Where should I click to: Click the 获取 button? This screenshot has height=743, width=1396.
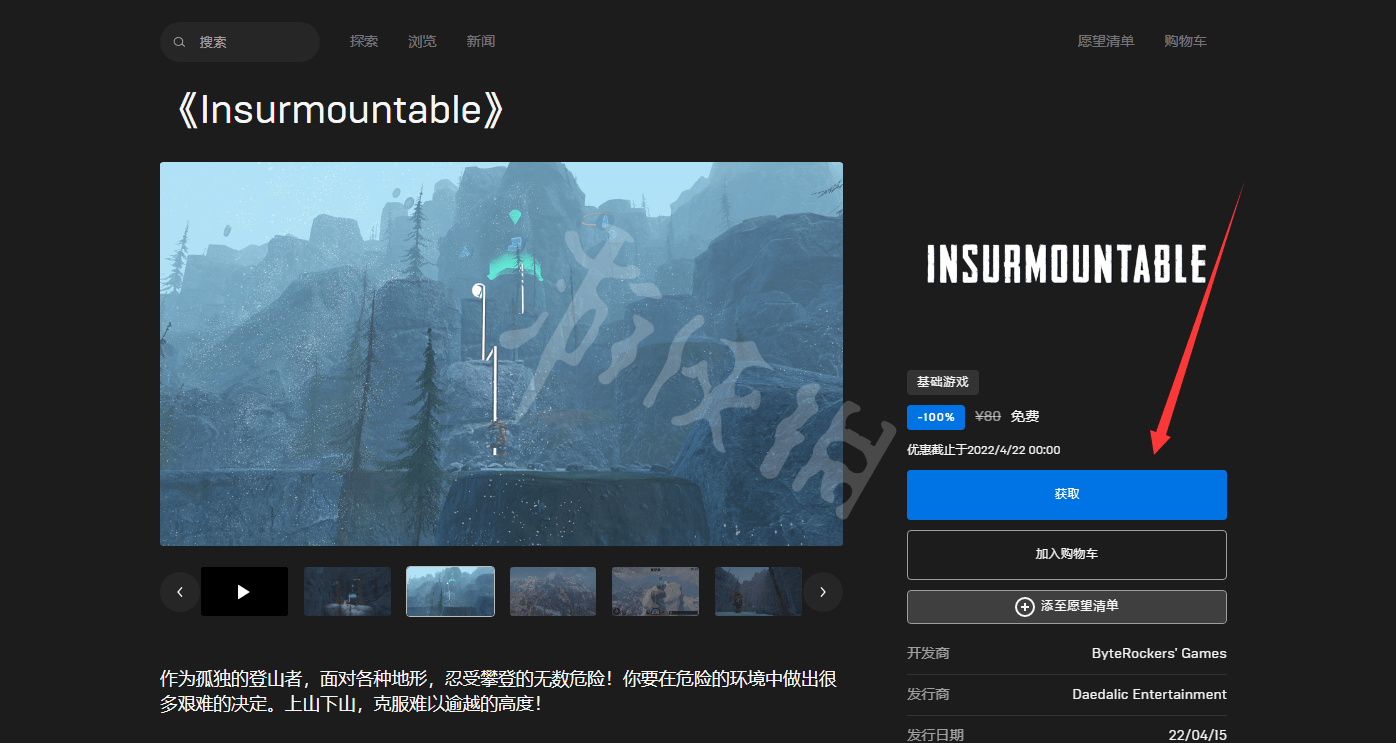tap(1067, 495)
